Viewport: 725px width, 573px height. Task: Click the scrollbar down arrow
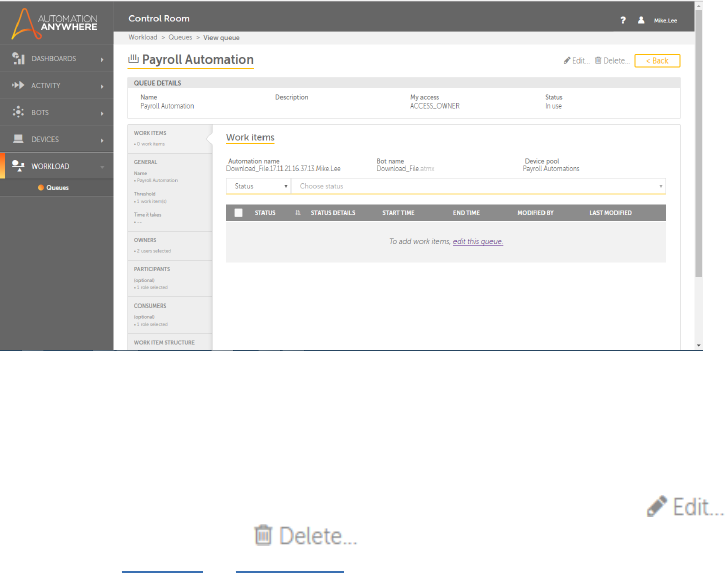click(699, 345)
